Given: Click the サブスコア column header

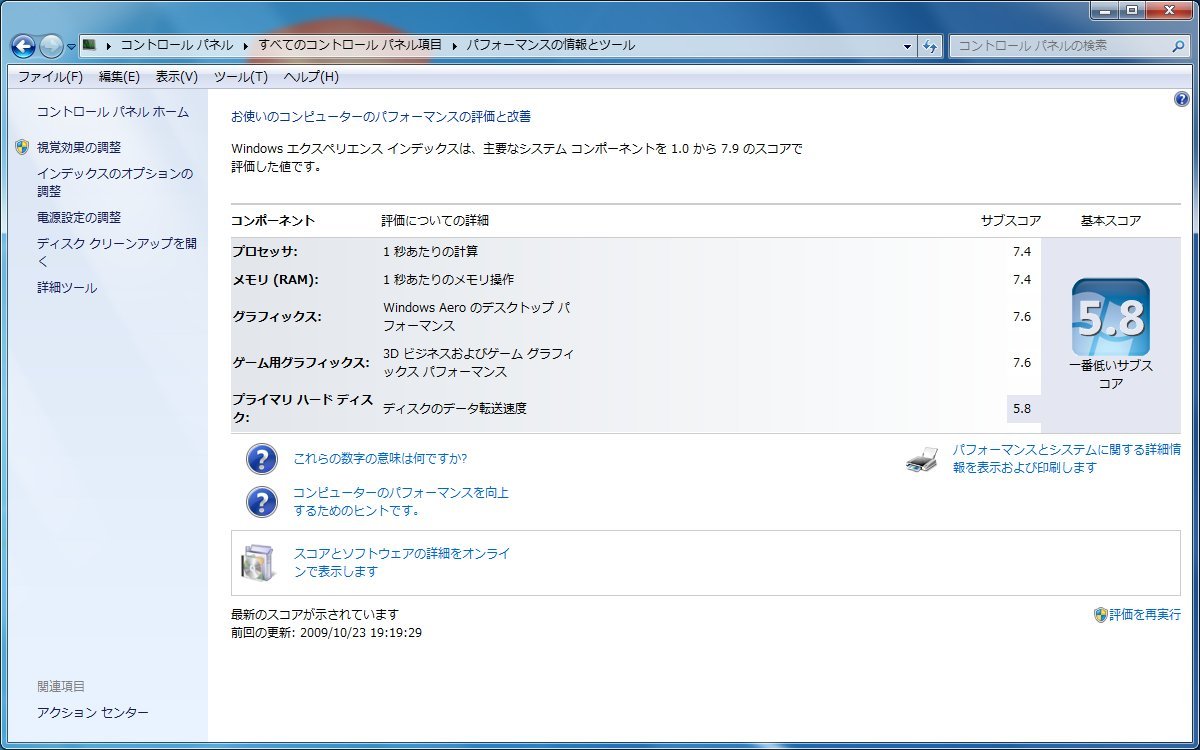Looking at the screenshot, I should (x=1011, y=220).
